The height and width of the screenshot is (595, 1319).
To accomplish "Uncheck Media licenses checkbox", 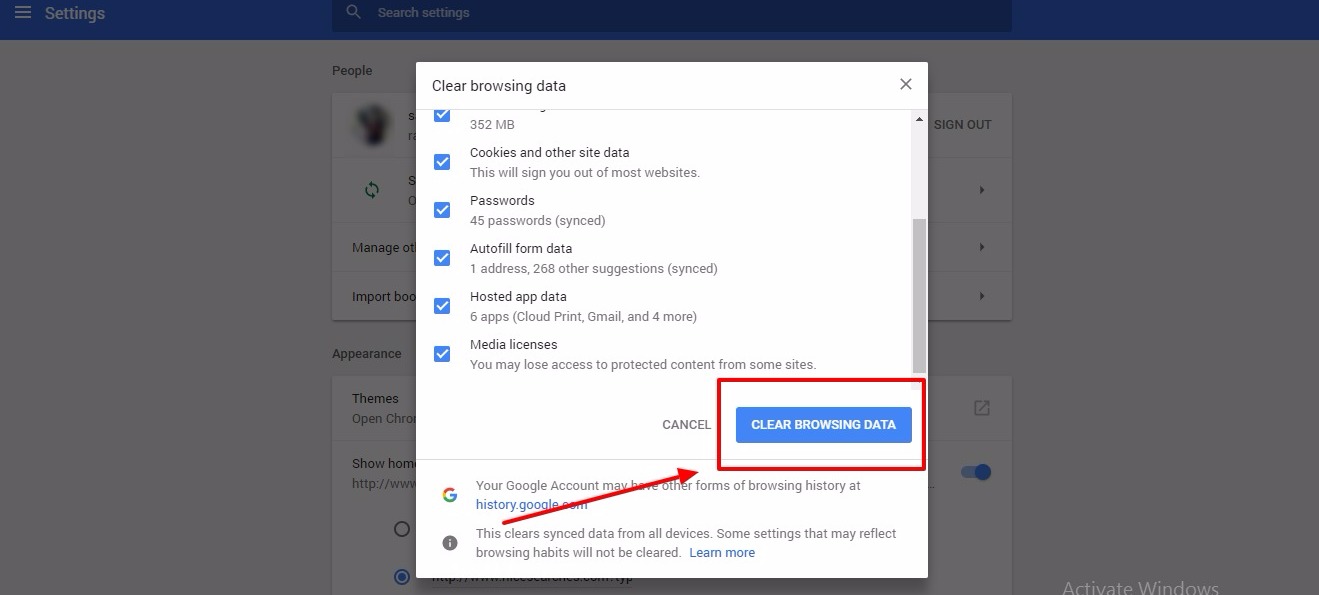I will [442, 354].
